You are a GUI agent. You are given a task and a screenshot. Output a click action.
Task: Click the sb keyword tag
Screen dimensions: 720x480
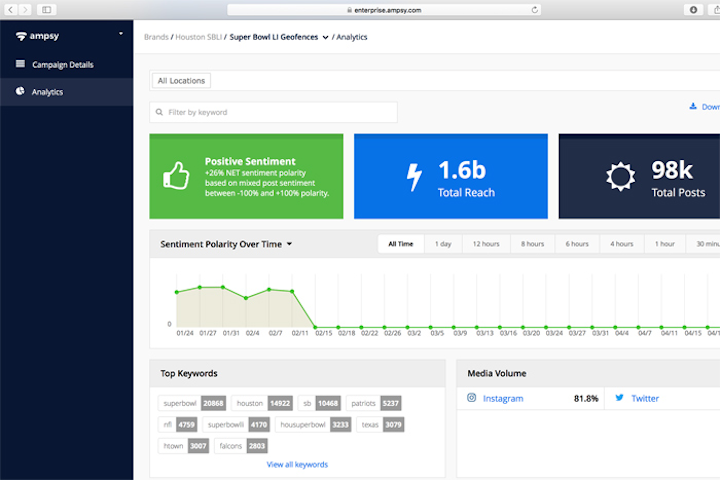(x=319, y=403)
